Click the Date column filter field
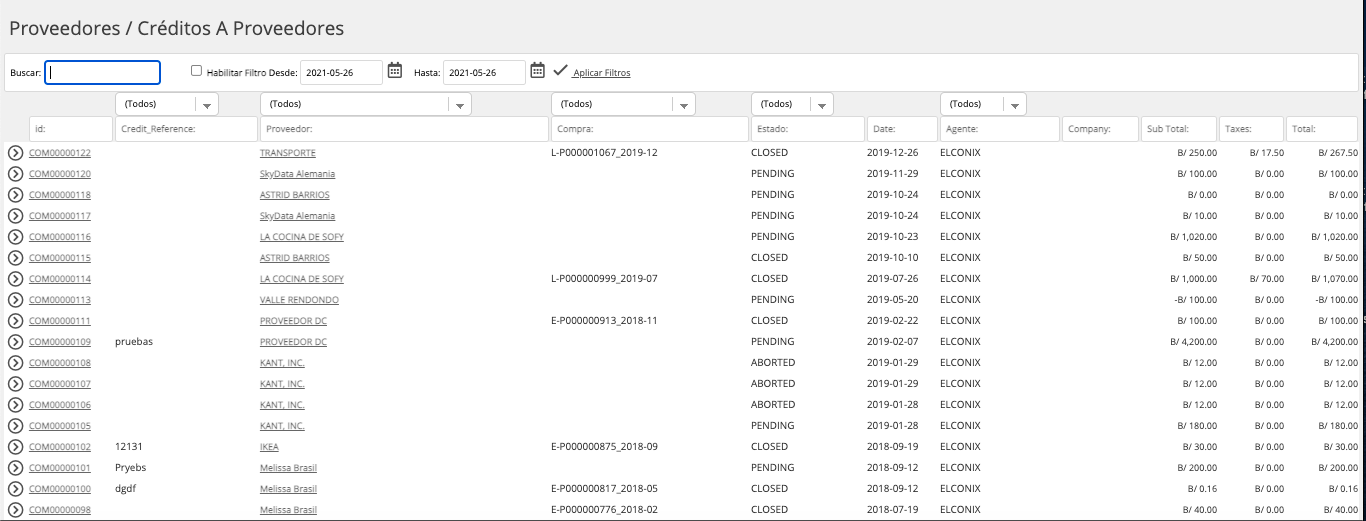1366x521 pixels. pyautogui.click(x=901, y=129)
